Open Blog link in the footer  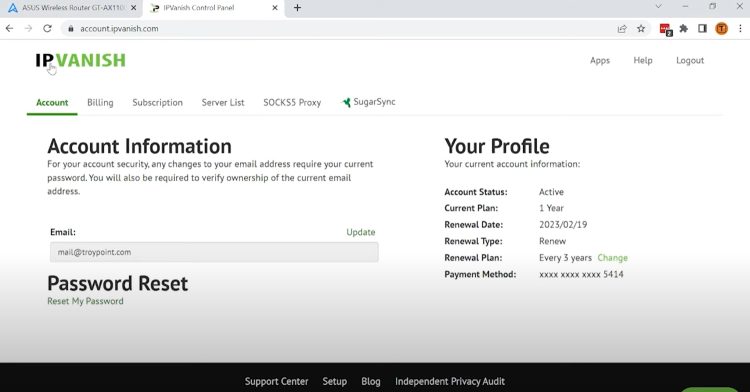(x=371, y=381)
